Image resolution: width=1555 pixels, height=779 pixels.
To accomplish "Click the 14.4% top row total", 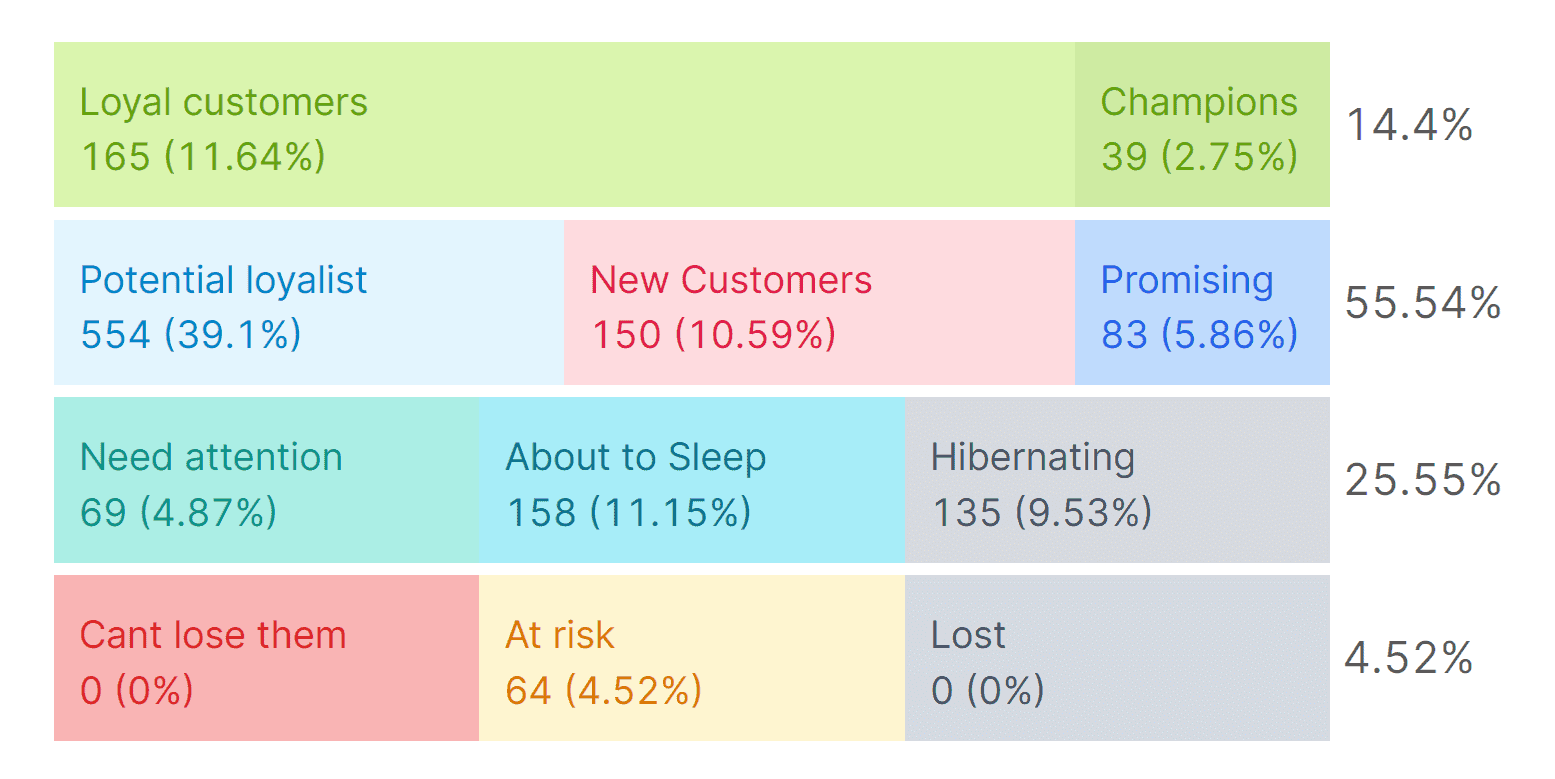I will [x=1409, y=126].
